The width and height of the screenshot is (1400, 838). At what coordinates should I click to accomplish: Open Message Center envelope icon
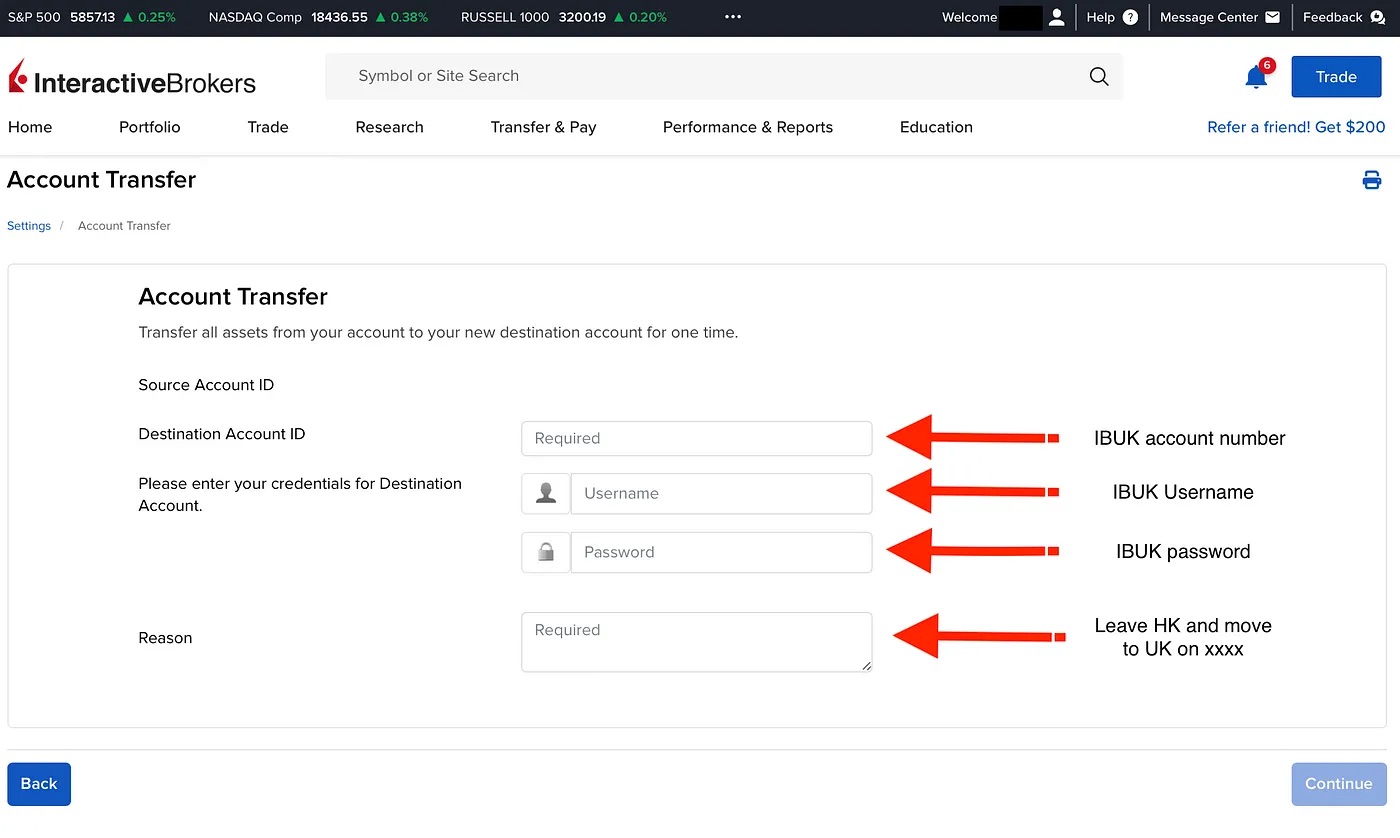[1272, 17]
